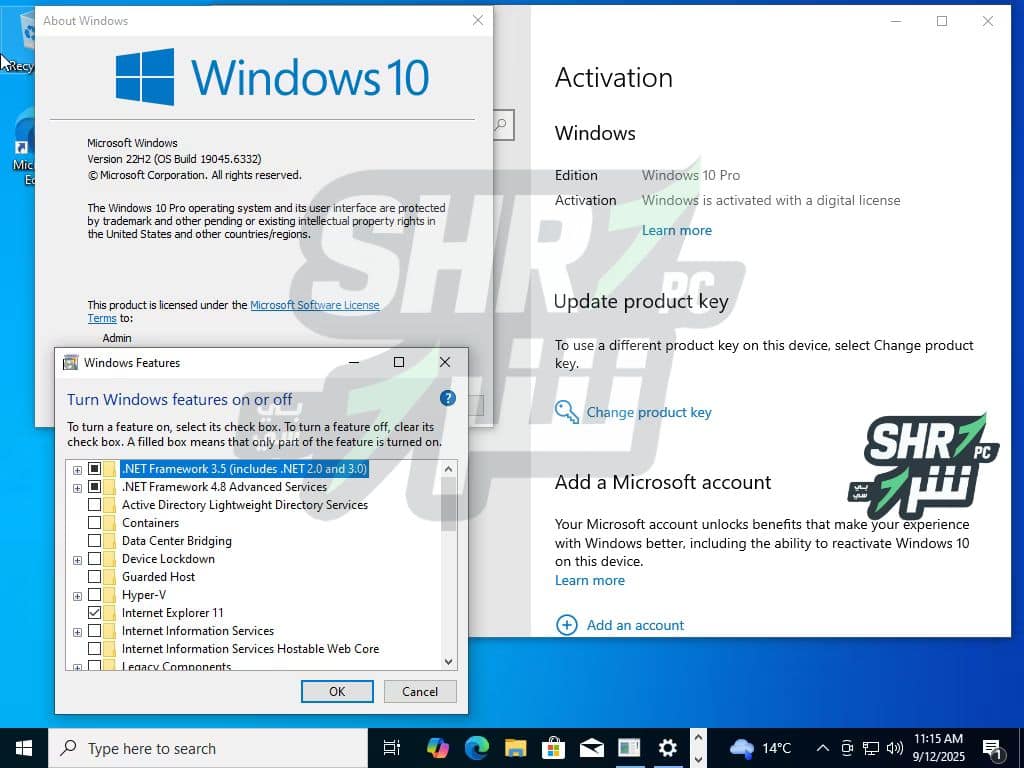Enable the Guarded Host checkbox
1024x768 pixels.
[x=94, y=577]
